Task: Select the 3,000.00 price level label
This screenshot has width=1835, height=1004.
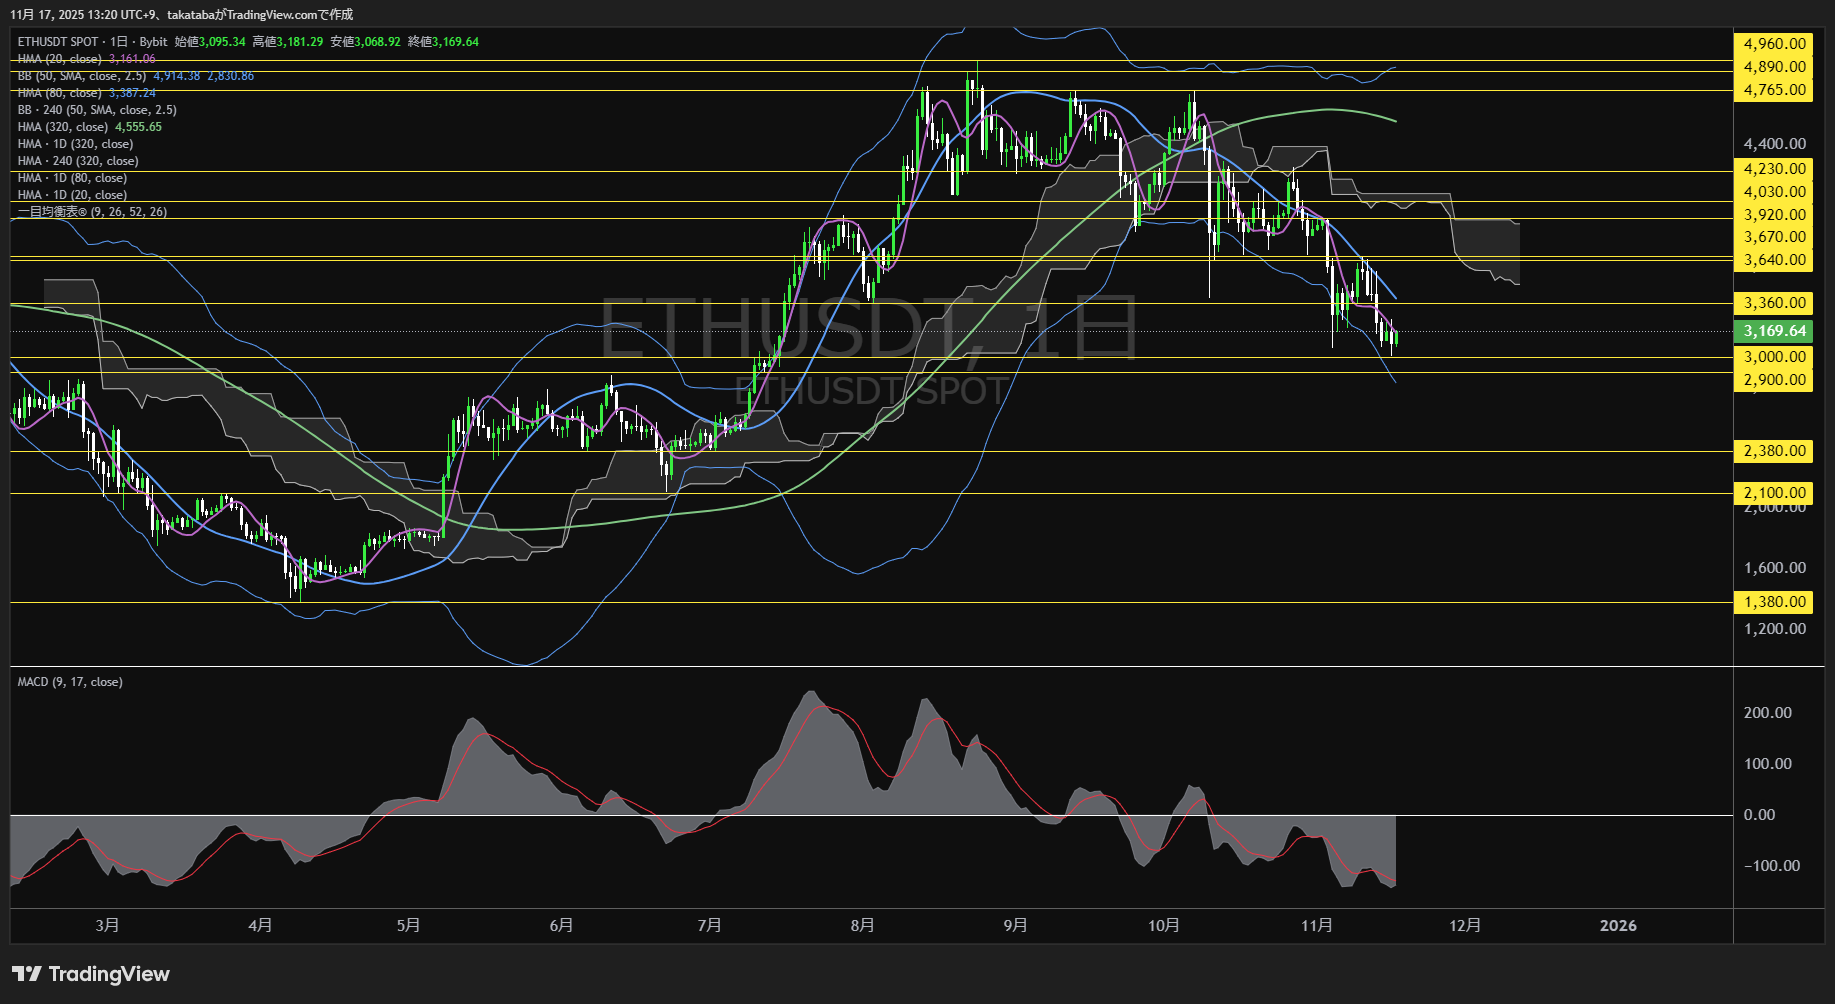Action: (x=1774, y=357)
